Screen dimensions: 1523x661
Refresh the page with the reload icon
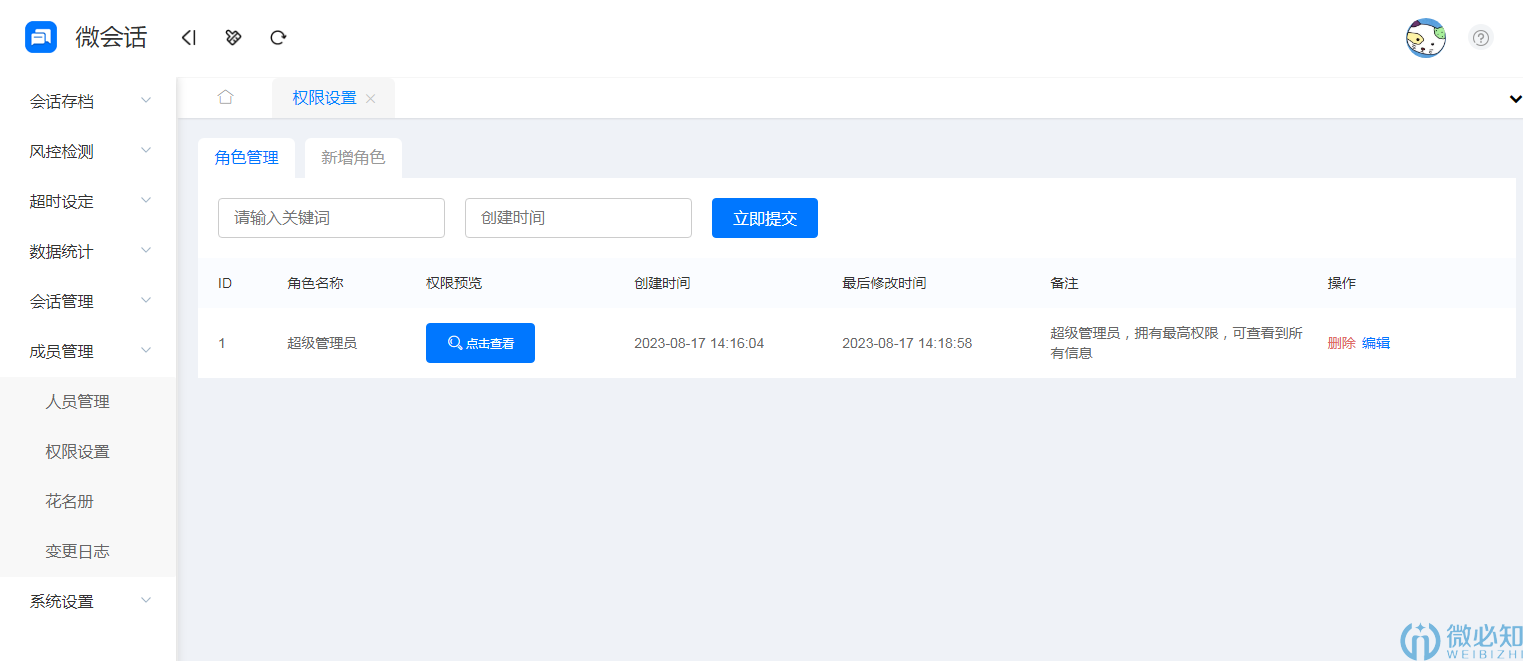pyautogui.click(x=278, y=37)
